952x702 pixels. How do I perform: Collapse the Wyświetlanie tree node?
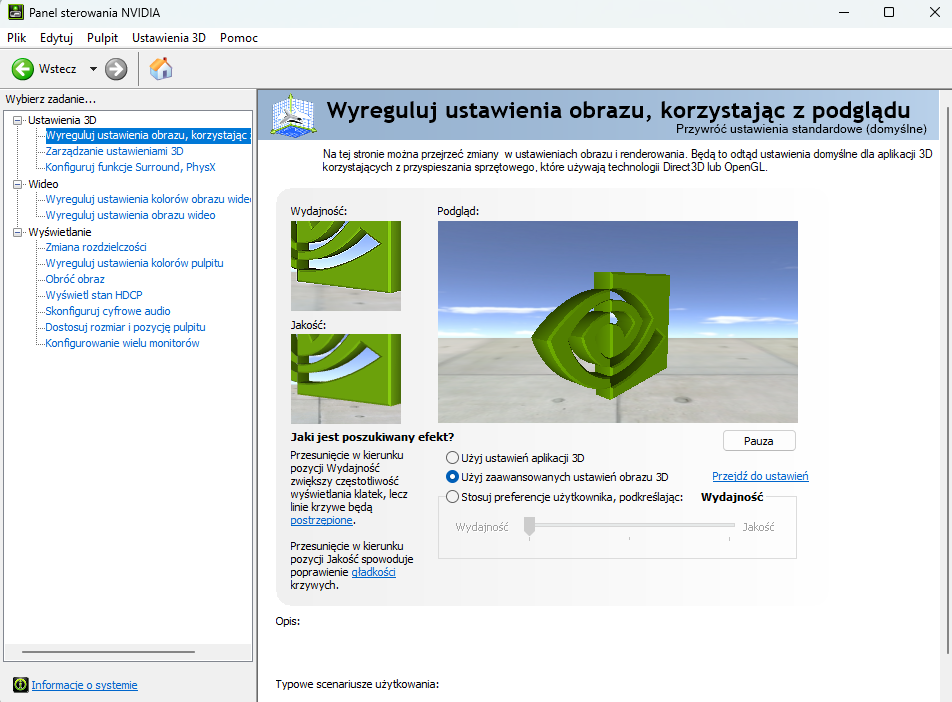(x=18, y=232)
